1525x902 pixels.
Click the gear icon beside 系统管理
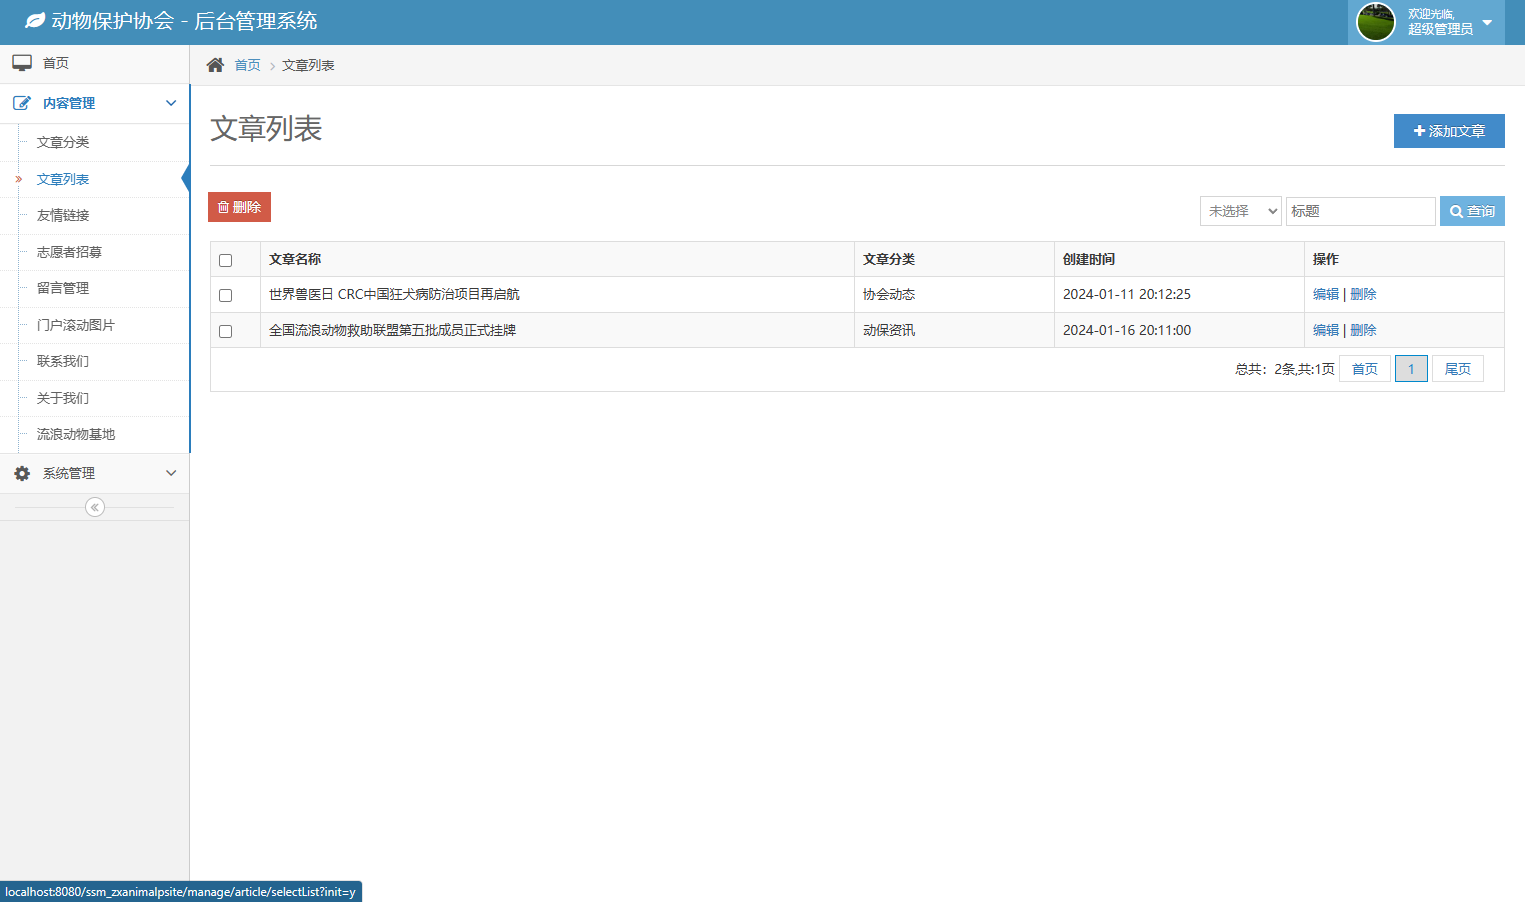pyautogui.click(x=22, y=473)
